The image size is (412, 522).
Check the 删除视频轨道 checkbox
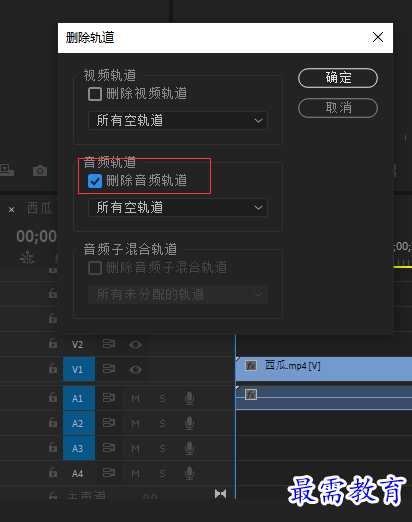95,94
